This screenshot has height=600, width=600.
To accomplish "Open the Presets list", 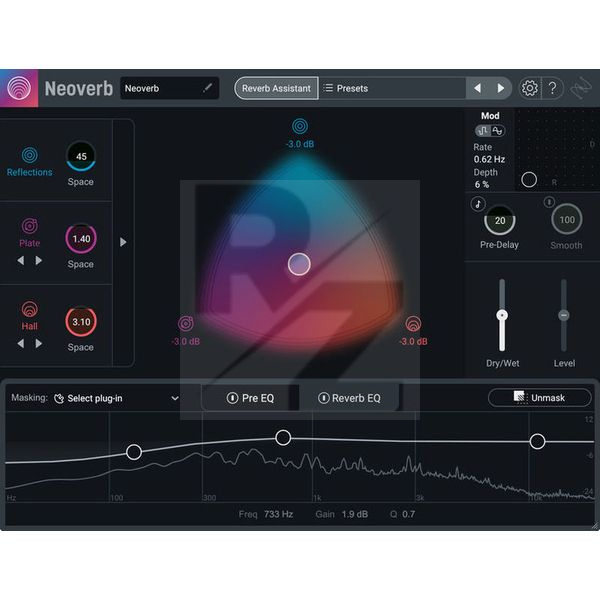I will 346,88.
